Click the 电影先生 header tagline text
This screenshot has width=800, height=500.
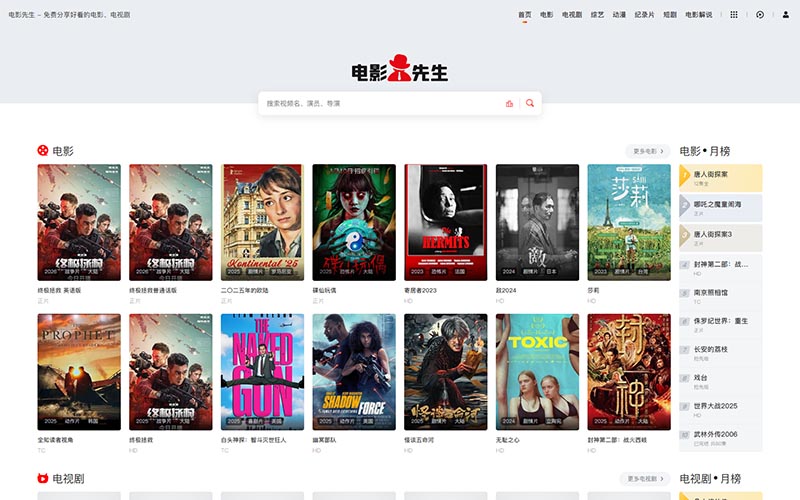click(69, 15)
